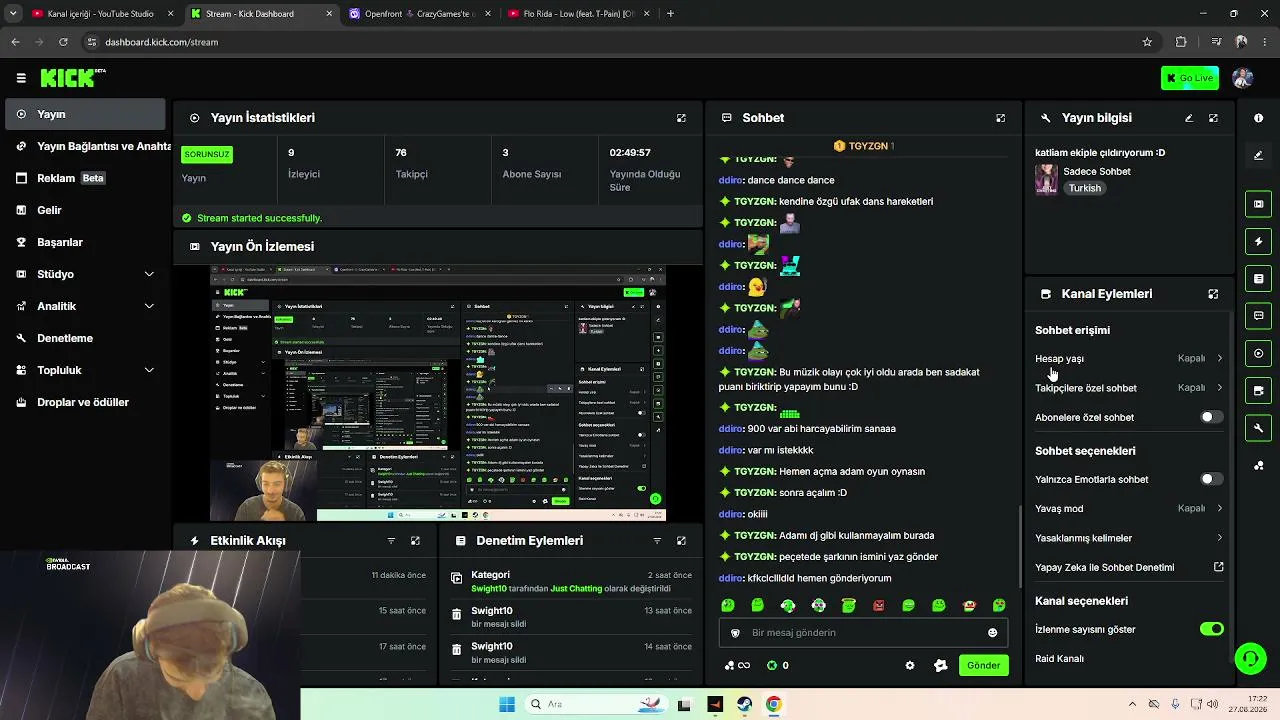Open Reklam Beta in the sidebar
This screenshot has width=1280, height=720.
[84, 178]
